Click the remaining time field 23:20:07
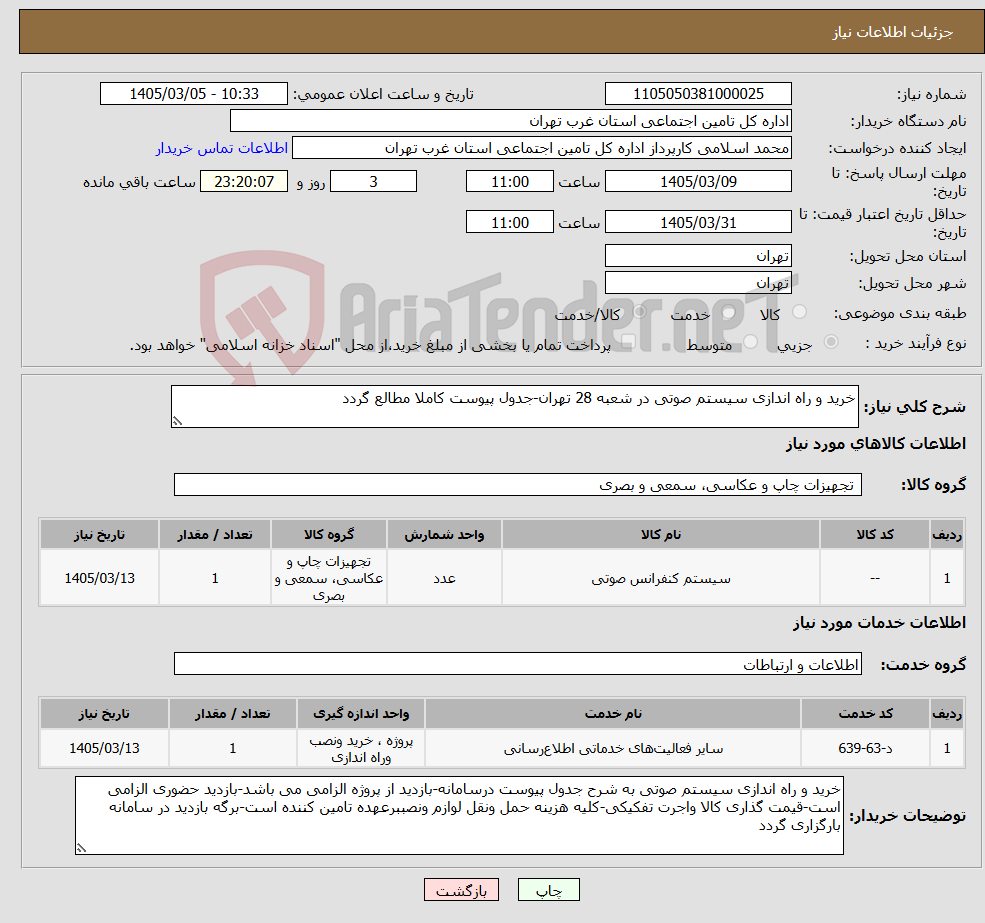Image resolution: width=985 pixels, height=923 pixels. click(x=244, y=182)
